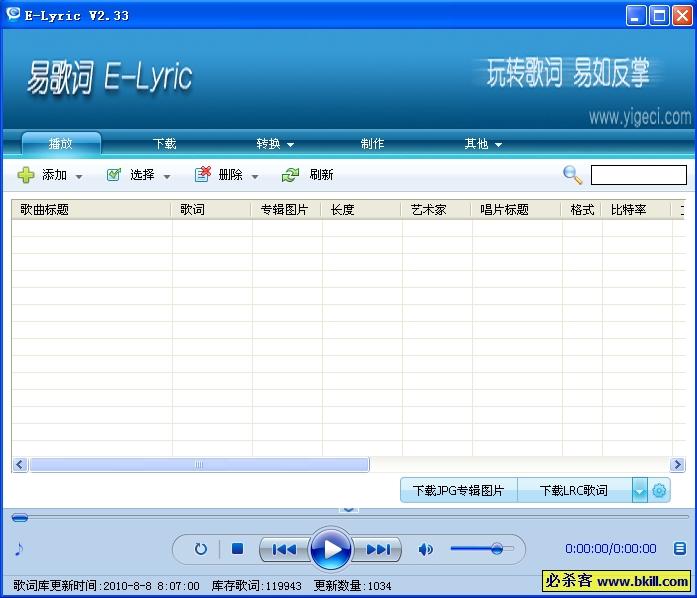
Task: Expand the 添加 dropdown arrow
Action: [79, 177]
